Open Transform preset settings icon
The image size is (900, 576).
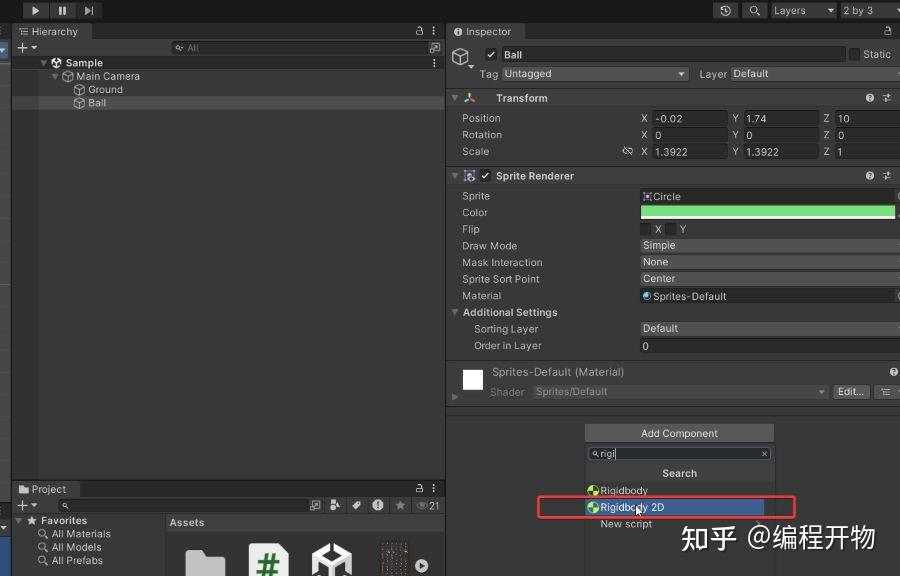click(887, 98)
